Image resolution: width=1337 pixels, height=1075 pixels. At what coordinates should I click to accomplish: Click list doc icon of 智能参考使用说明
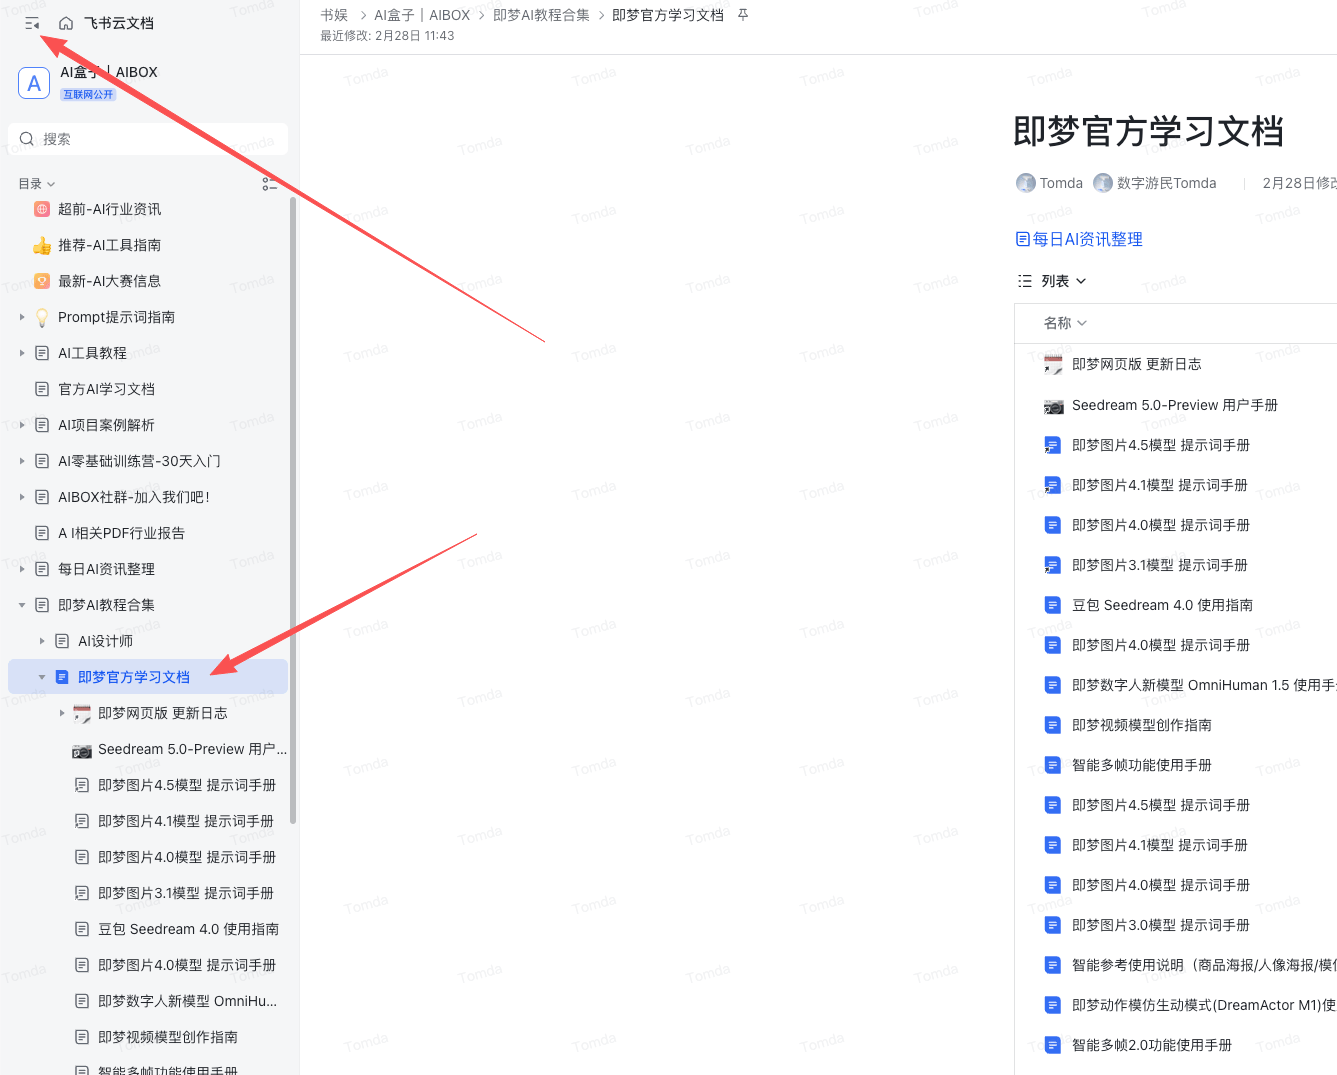[1052, 965]
